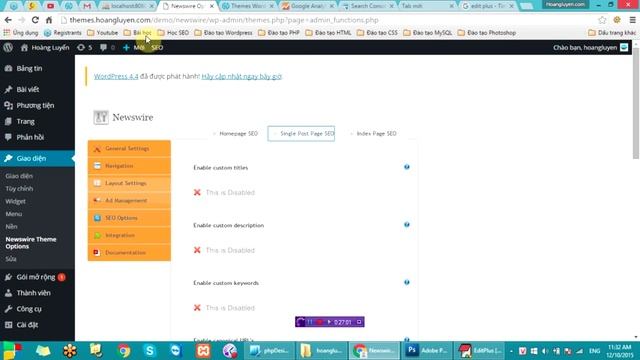This screenshot has width=640, height=360.
Task: Open Đào tạo HTML bookmarks folder
Action: click(x=328, y=33)
